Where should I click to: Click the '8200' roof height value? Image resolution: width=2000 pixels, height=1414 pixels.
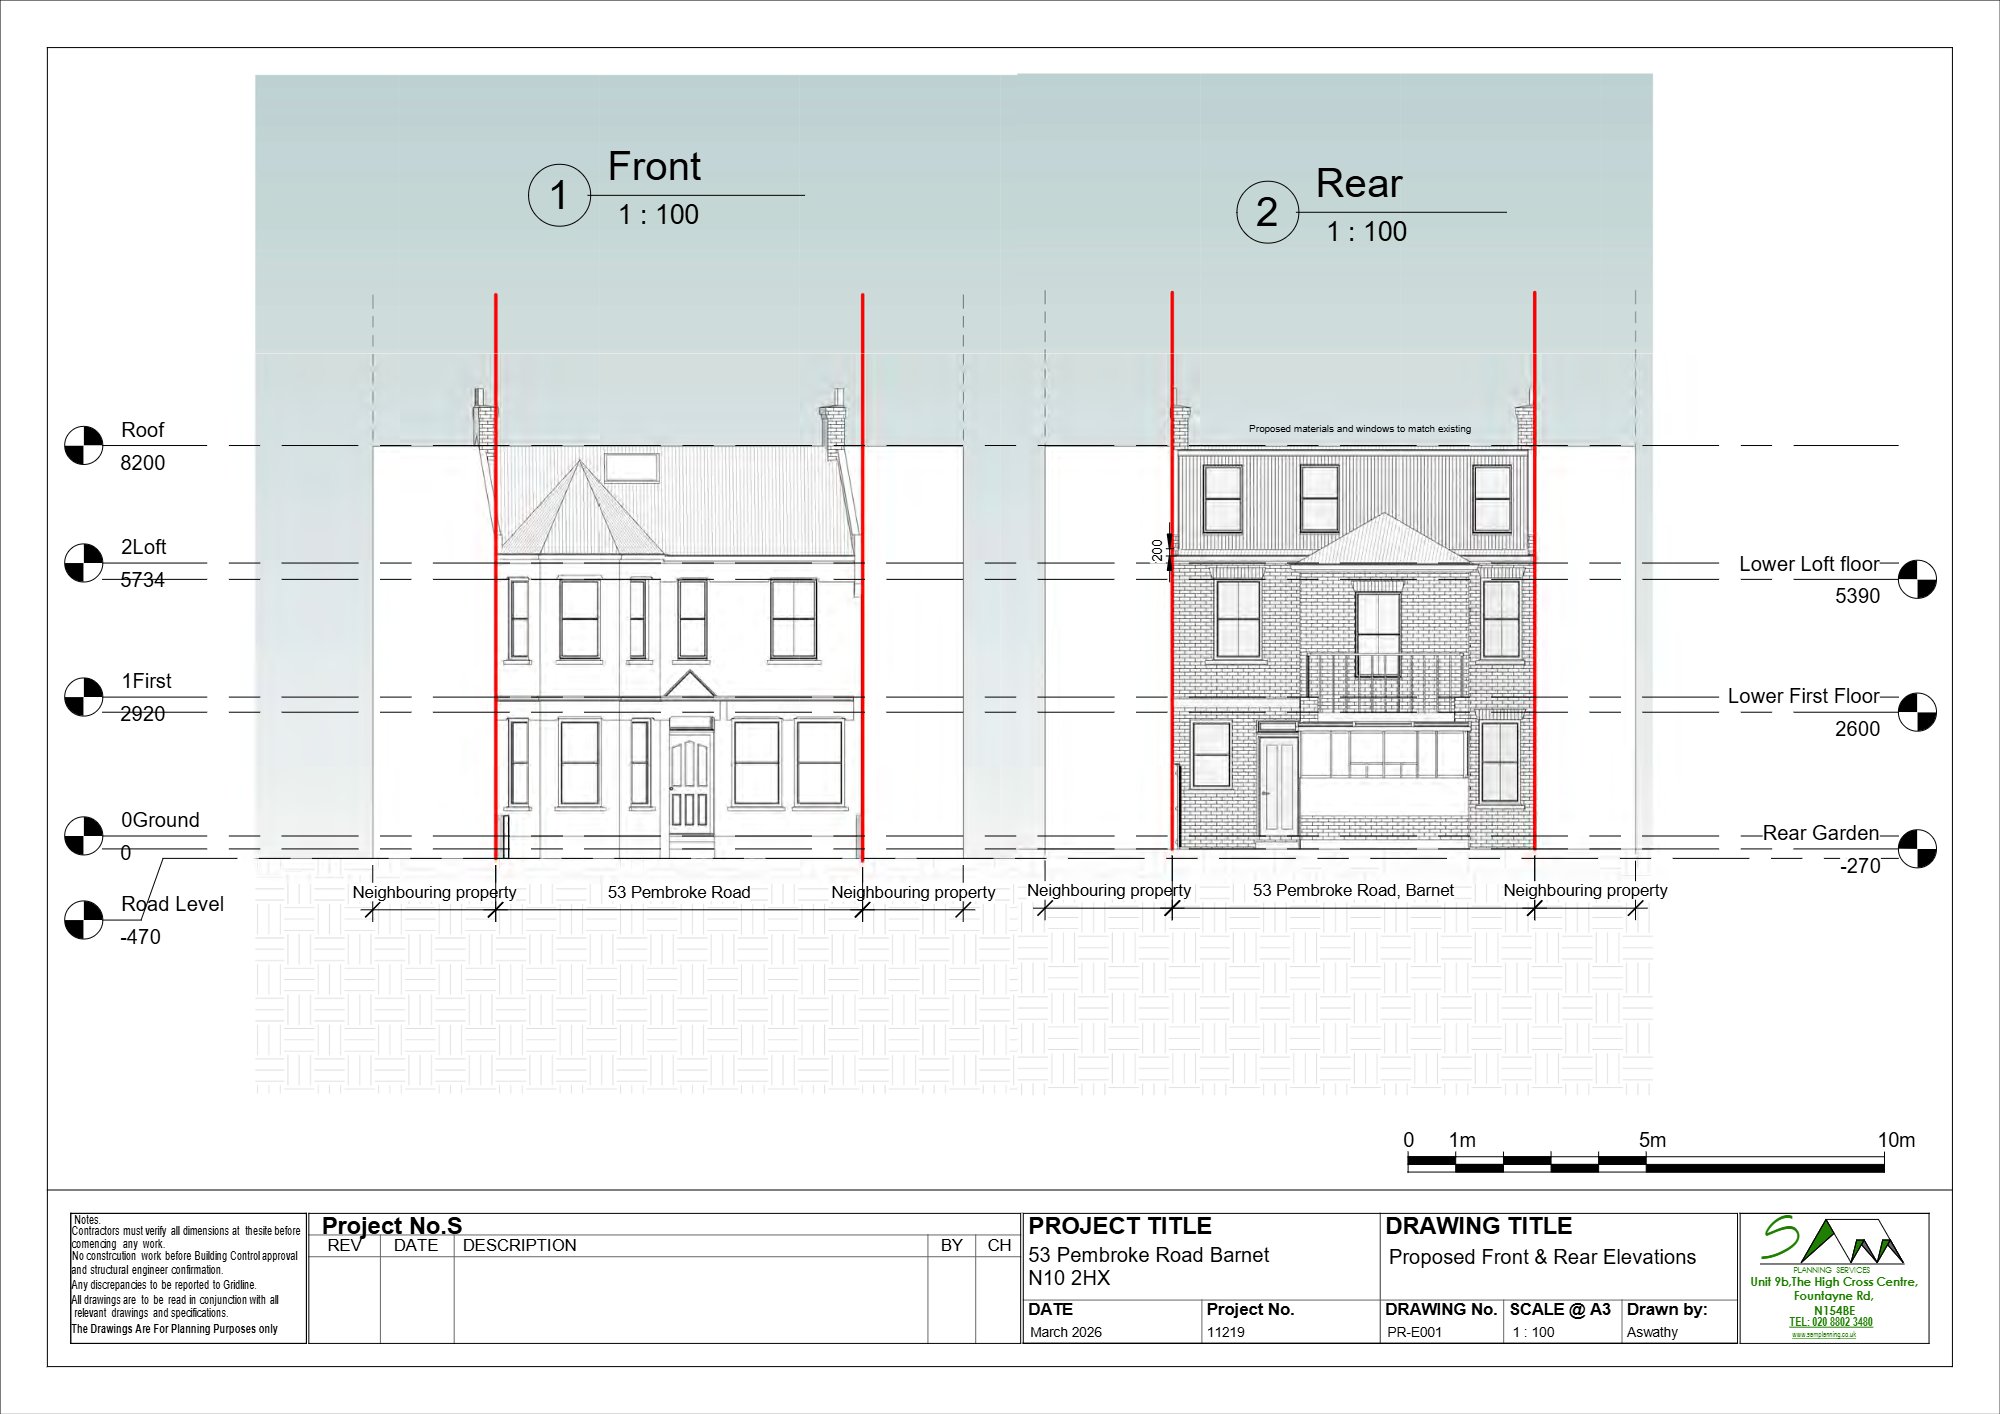point(143,463)
